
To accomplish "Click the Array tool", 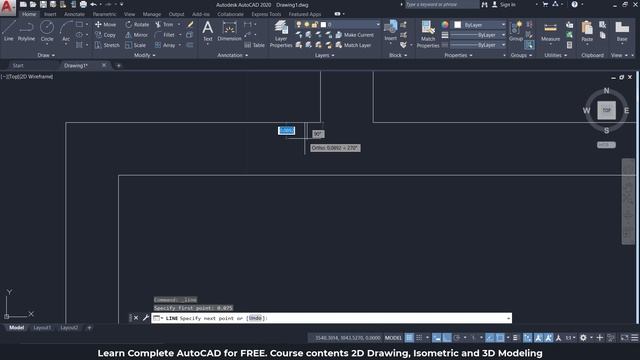I will pos(165,45).
